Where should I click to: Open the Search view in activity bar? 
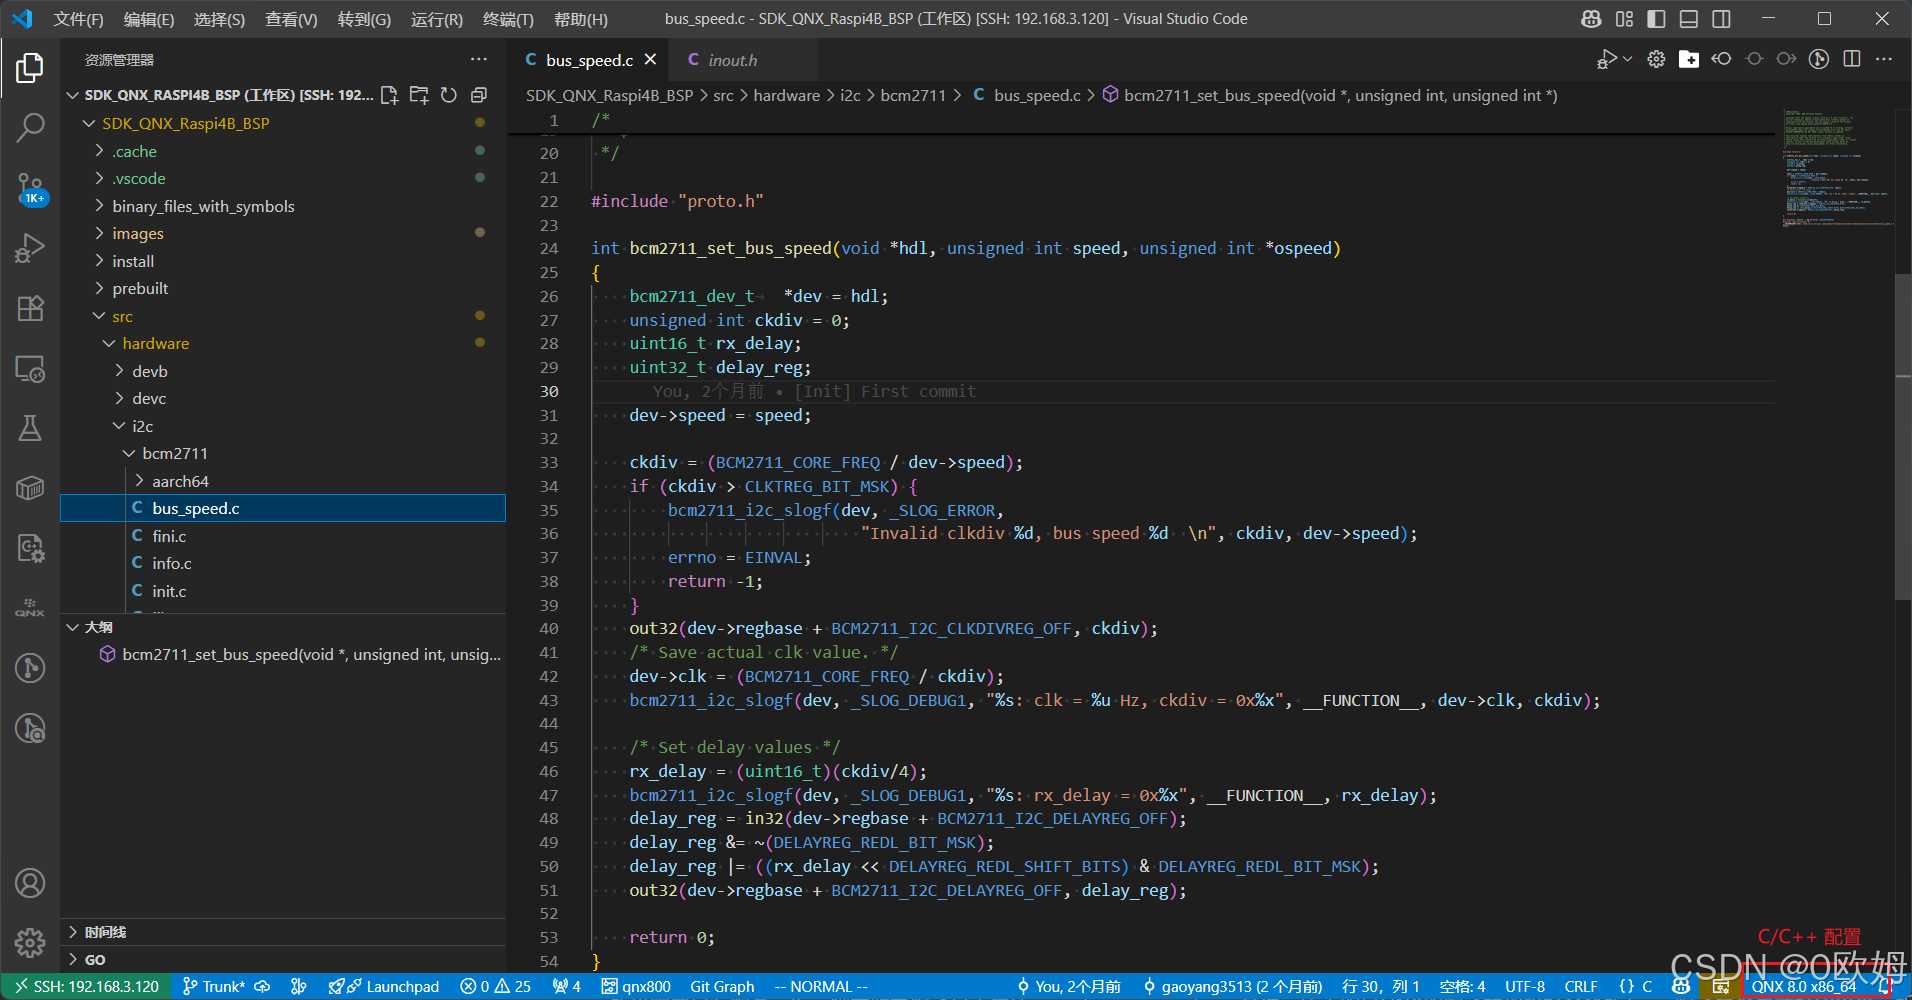coord(30,127)
